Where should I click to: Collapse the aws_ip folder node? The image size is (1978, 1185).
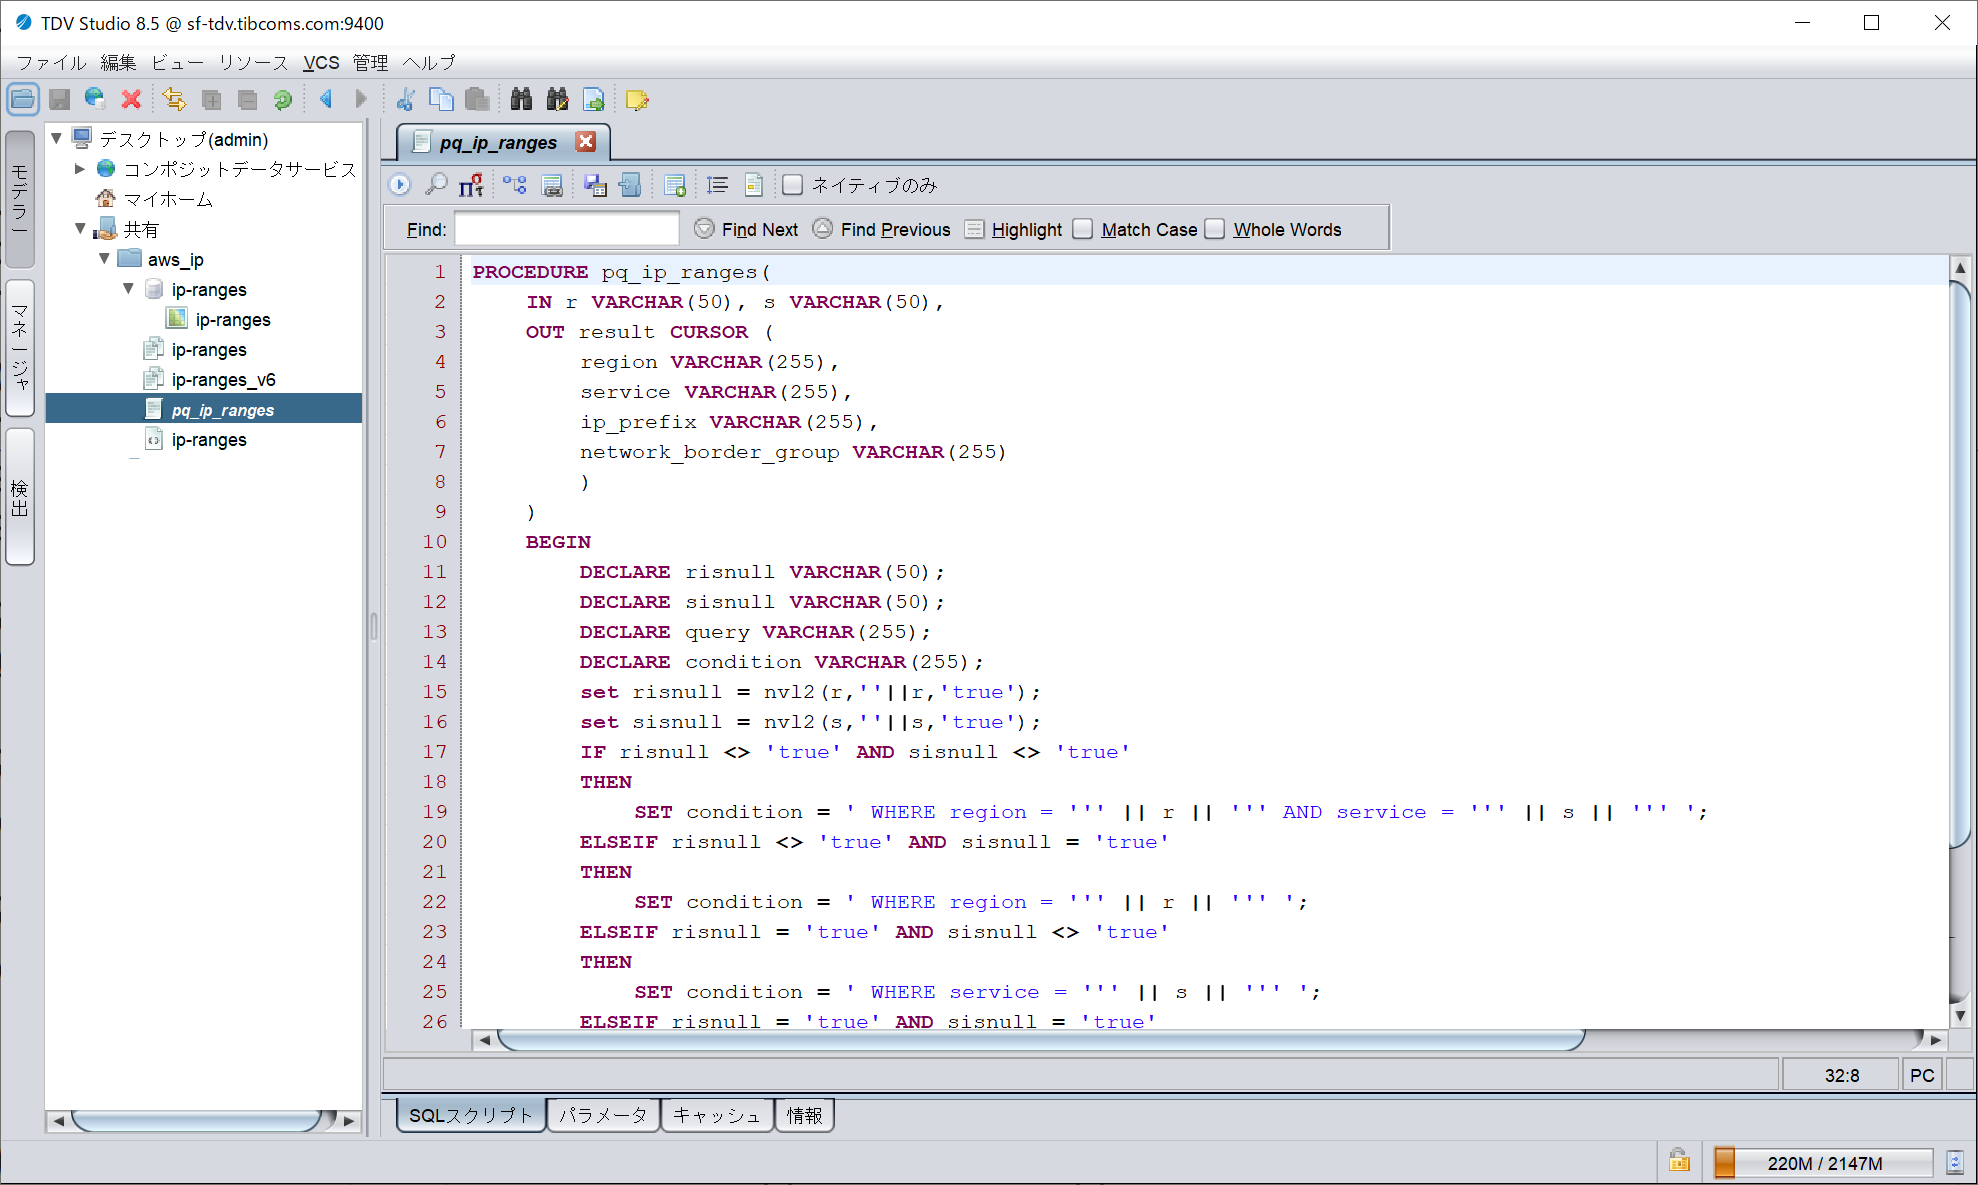(104, 258)
